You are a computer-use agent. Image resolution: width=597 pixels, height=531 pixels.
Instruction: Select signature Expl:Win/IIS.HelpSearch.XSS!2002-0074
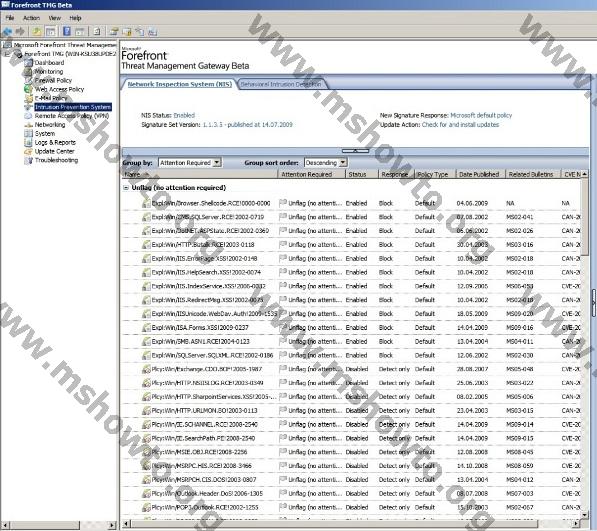tap(206, 273)
